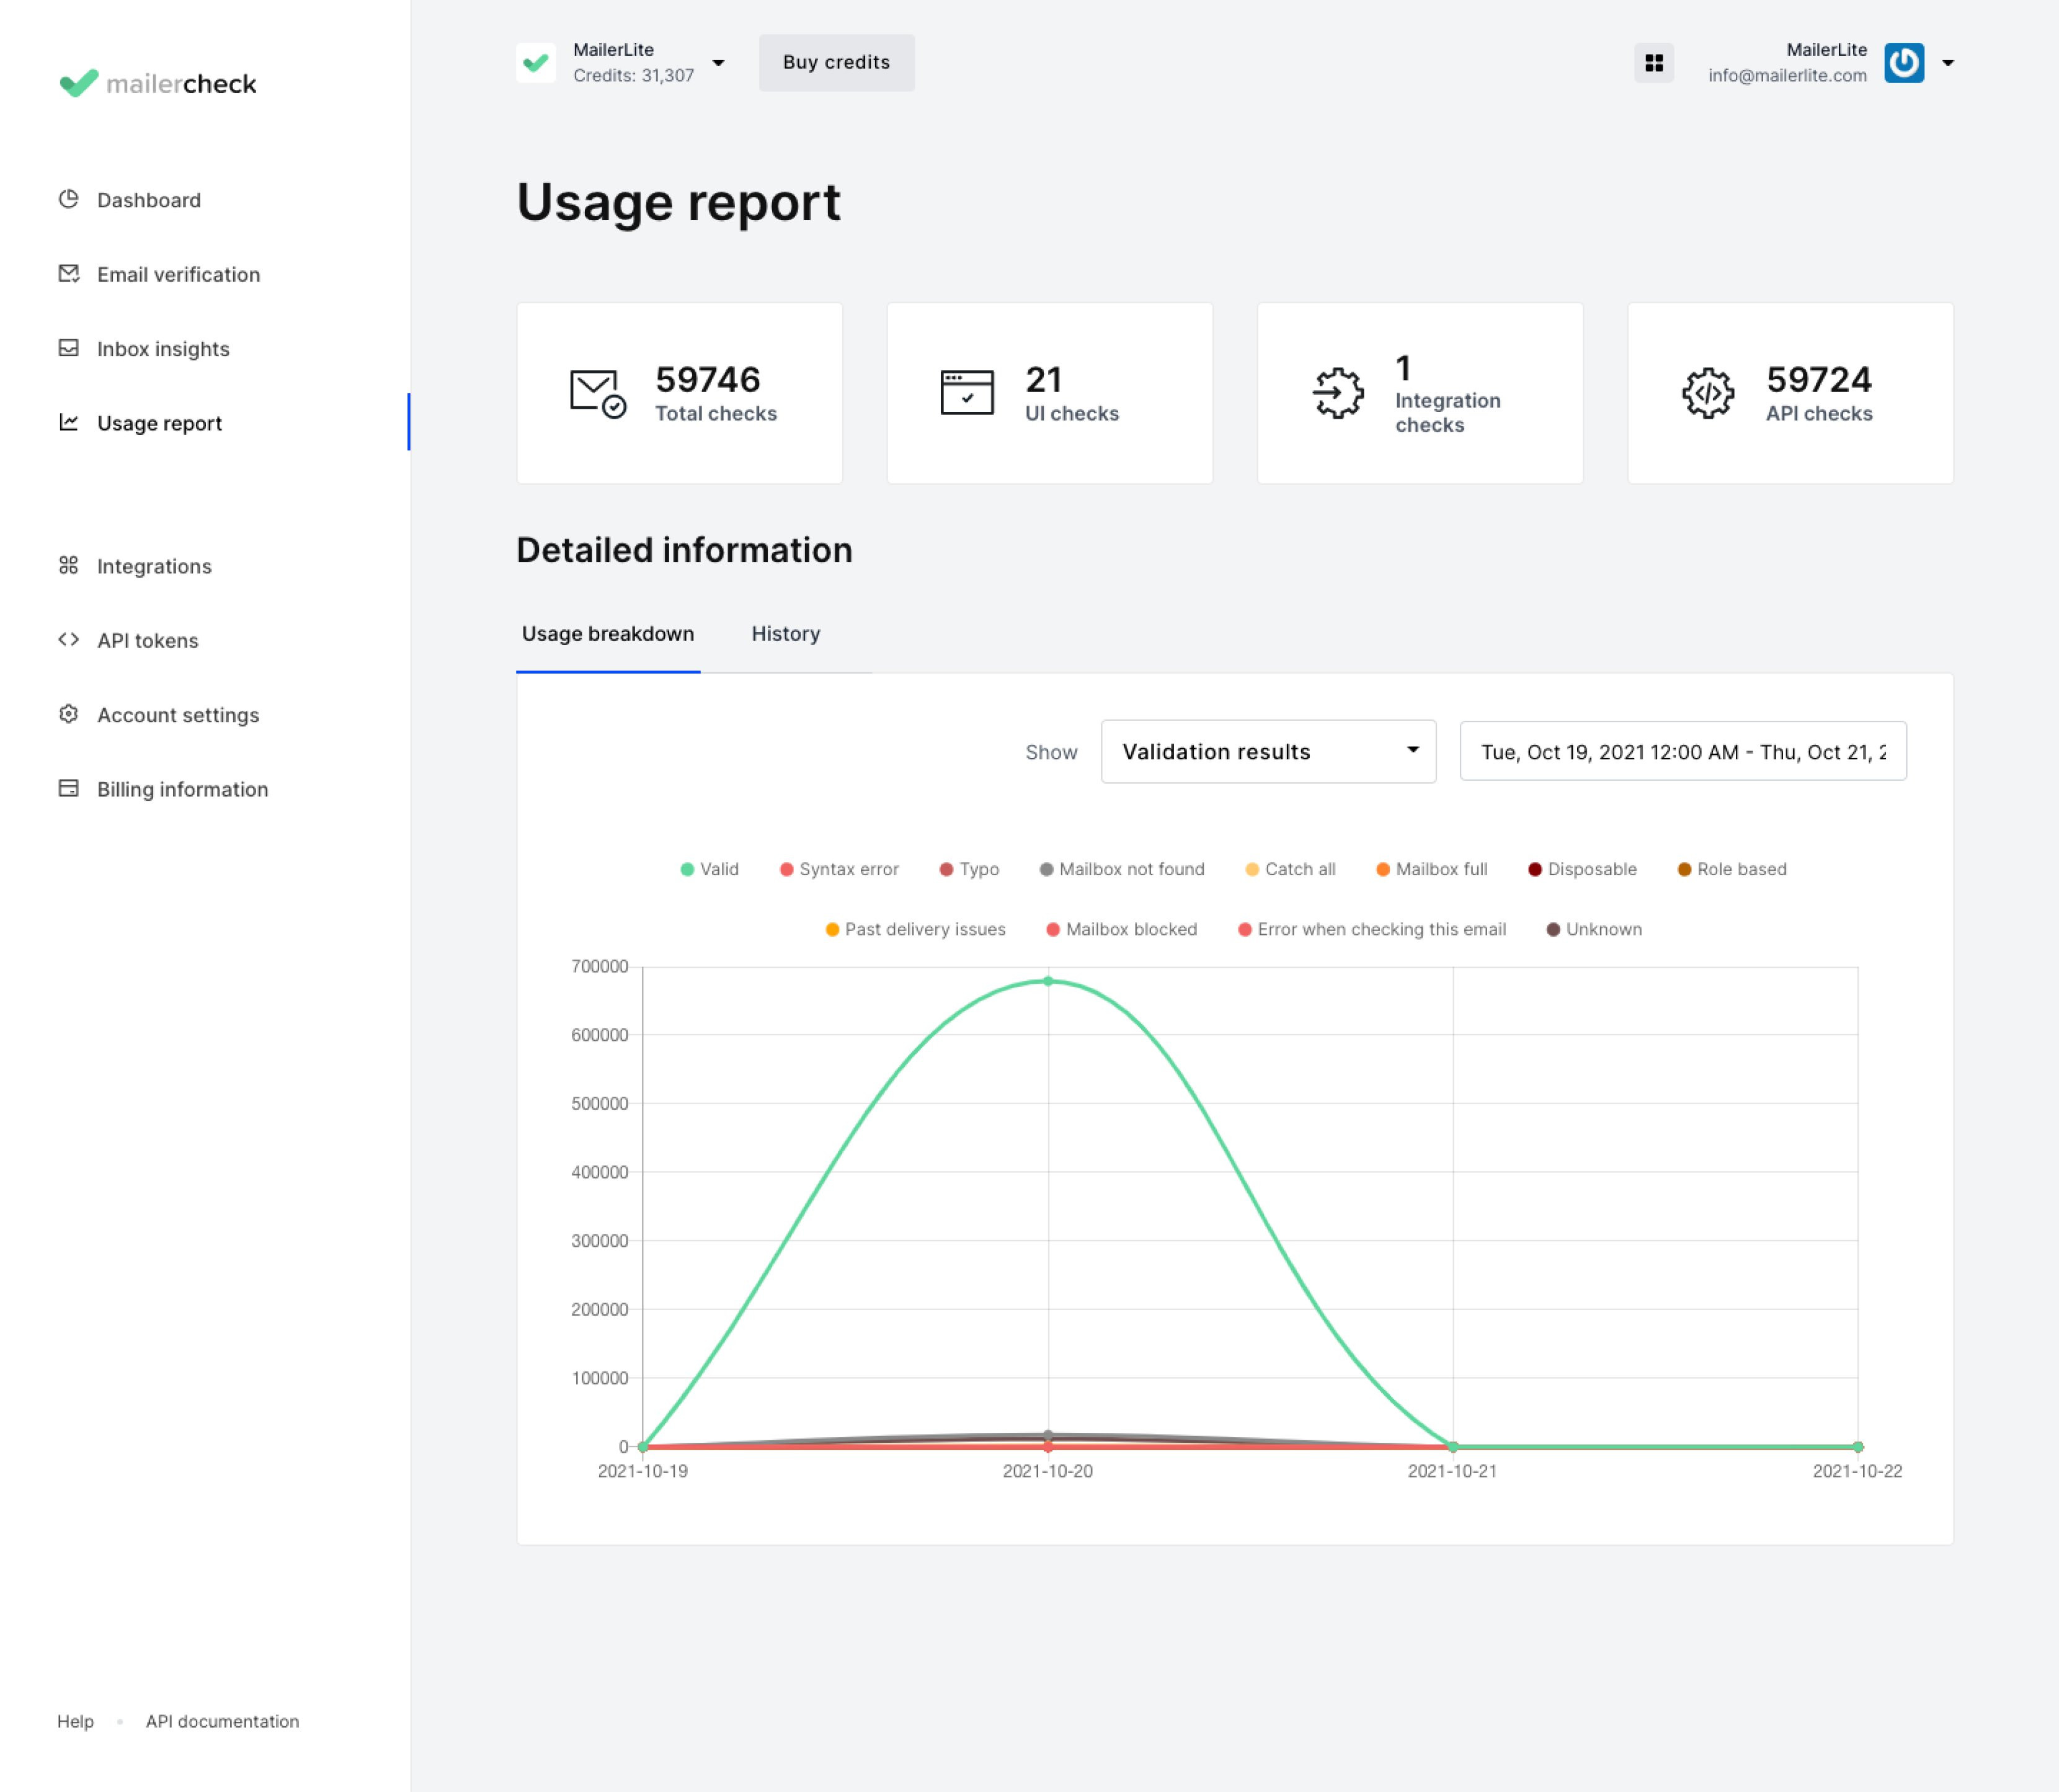Open the Integrations page
This screenshot has height=1792, width=2059.
coord(154,566)
